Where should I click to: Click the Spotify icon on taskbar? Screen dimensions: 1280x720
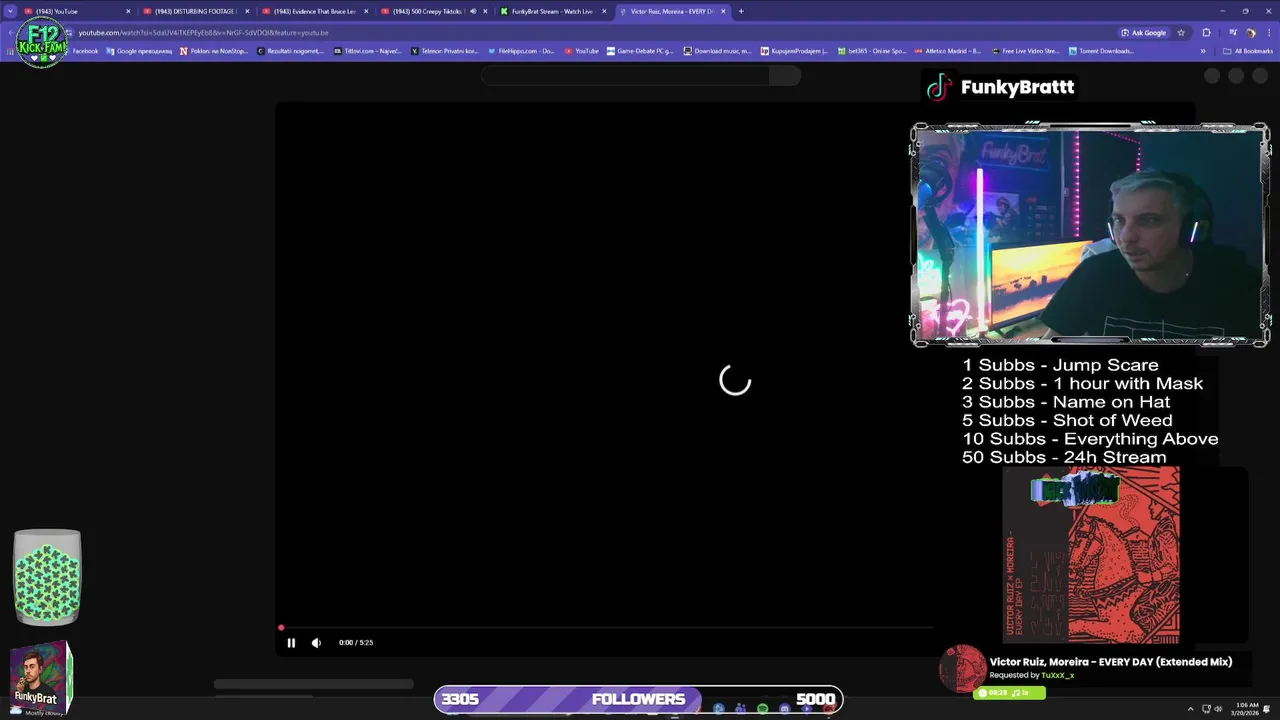click(762, 709)
